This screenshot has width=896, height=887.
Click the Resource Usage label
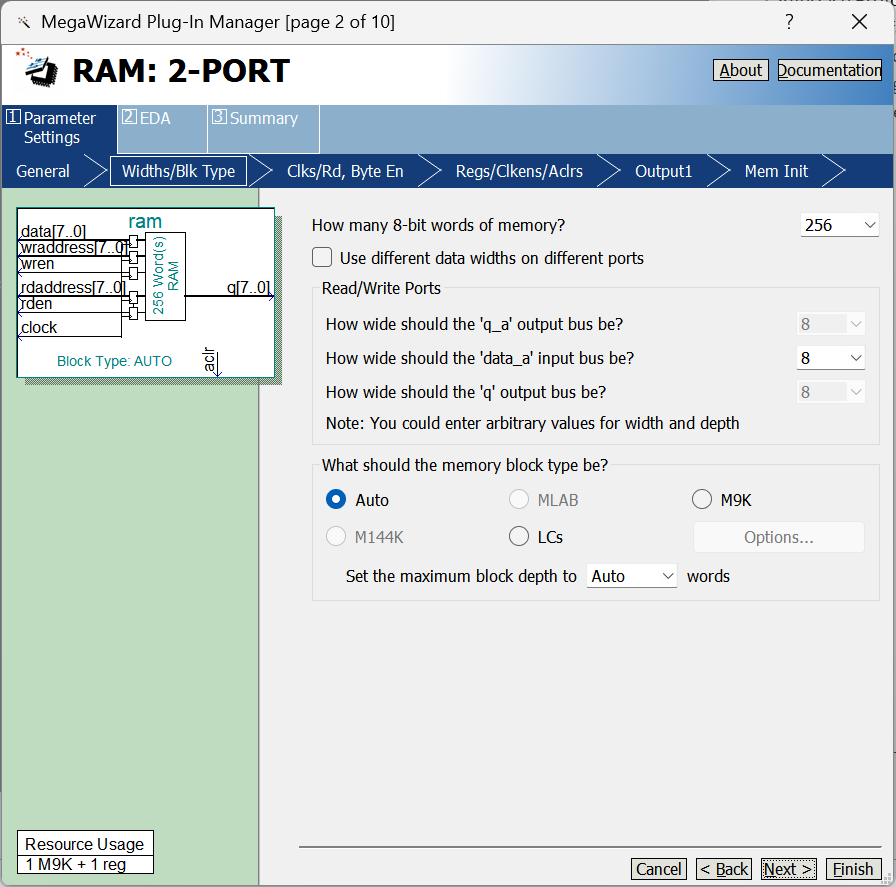coord(85,844)
